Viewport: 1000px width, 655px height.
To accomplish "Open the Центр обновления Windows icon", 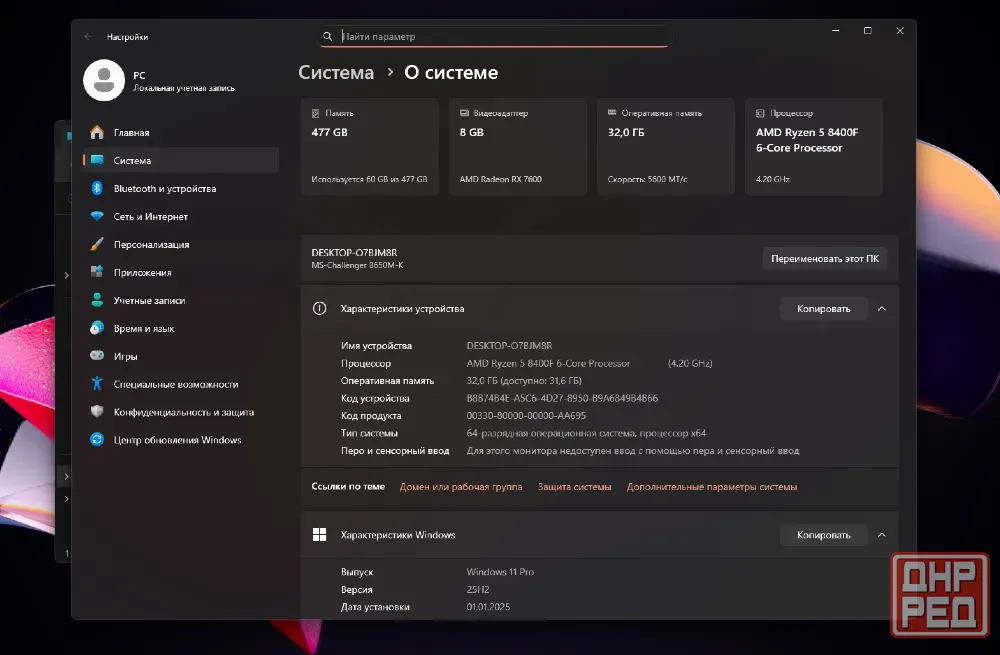I will (x=97, y=439).
